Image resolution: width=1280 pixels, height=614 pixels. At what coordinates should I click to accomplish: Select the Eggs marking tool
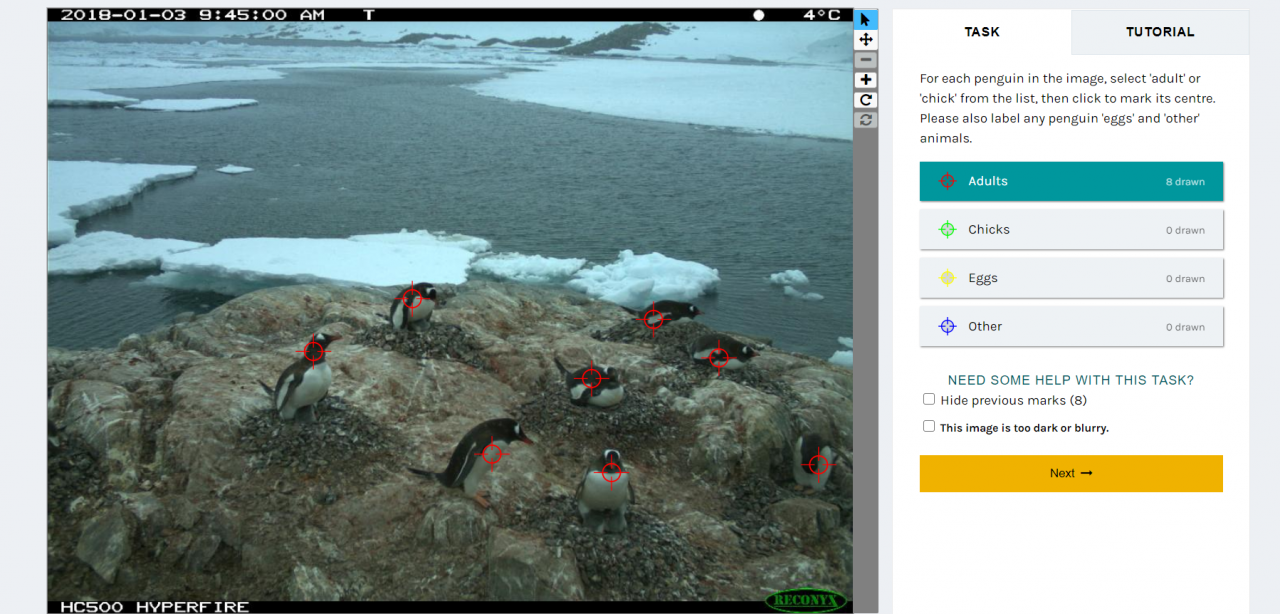pos(1071,278)
